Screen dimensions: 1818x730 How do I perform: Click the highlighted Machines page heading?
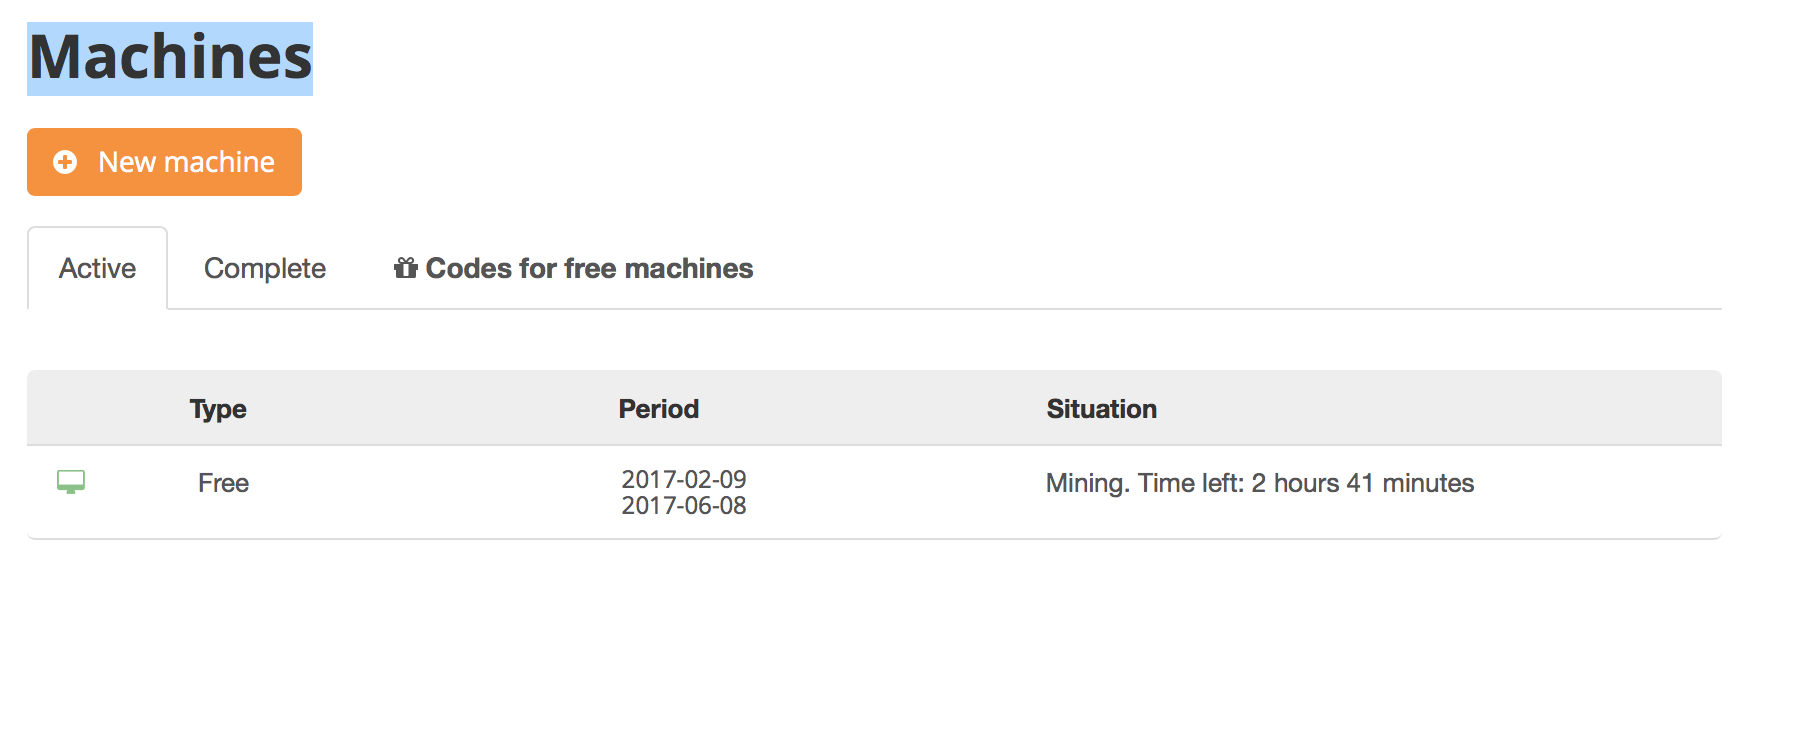point(170,58)
